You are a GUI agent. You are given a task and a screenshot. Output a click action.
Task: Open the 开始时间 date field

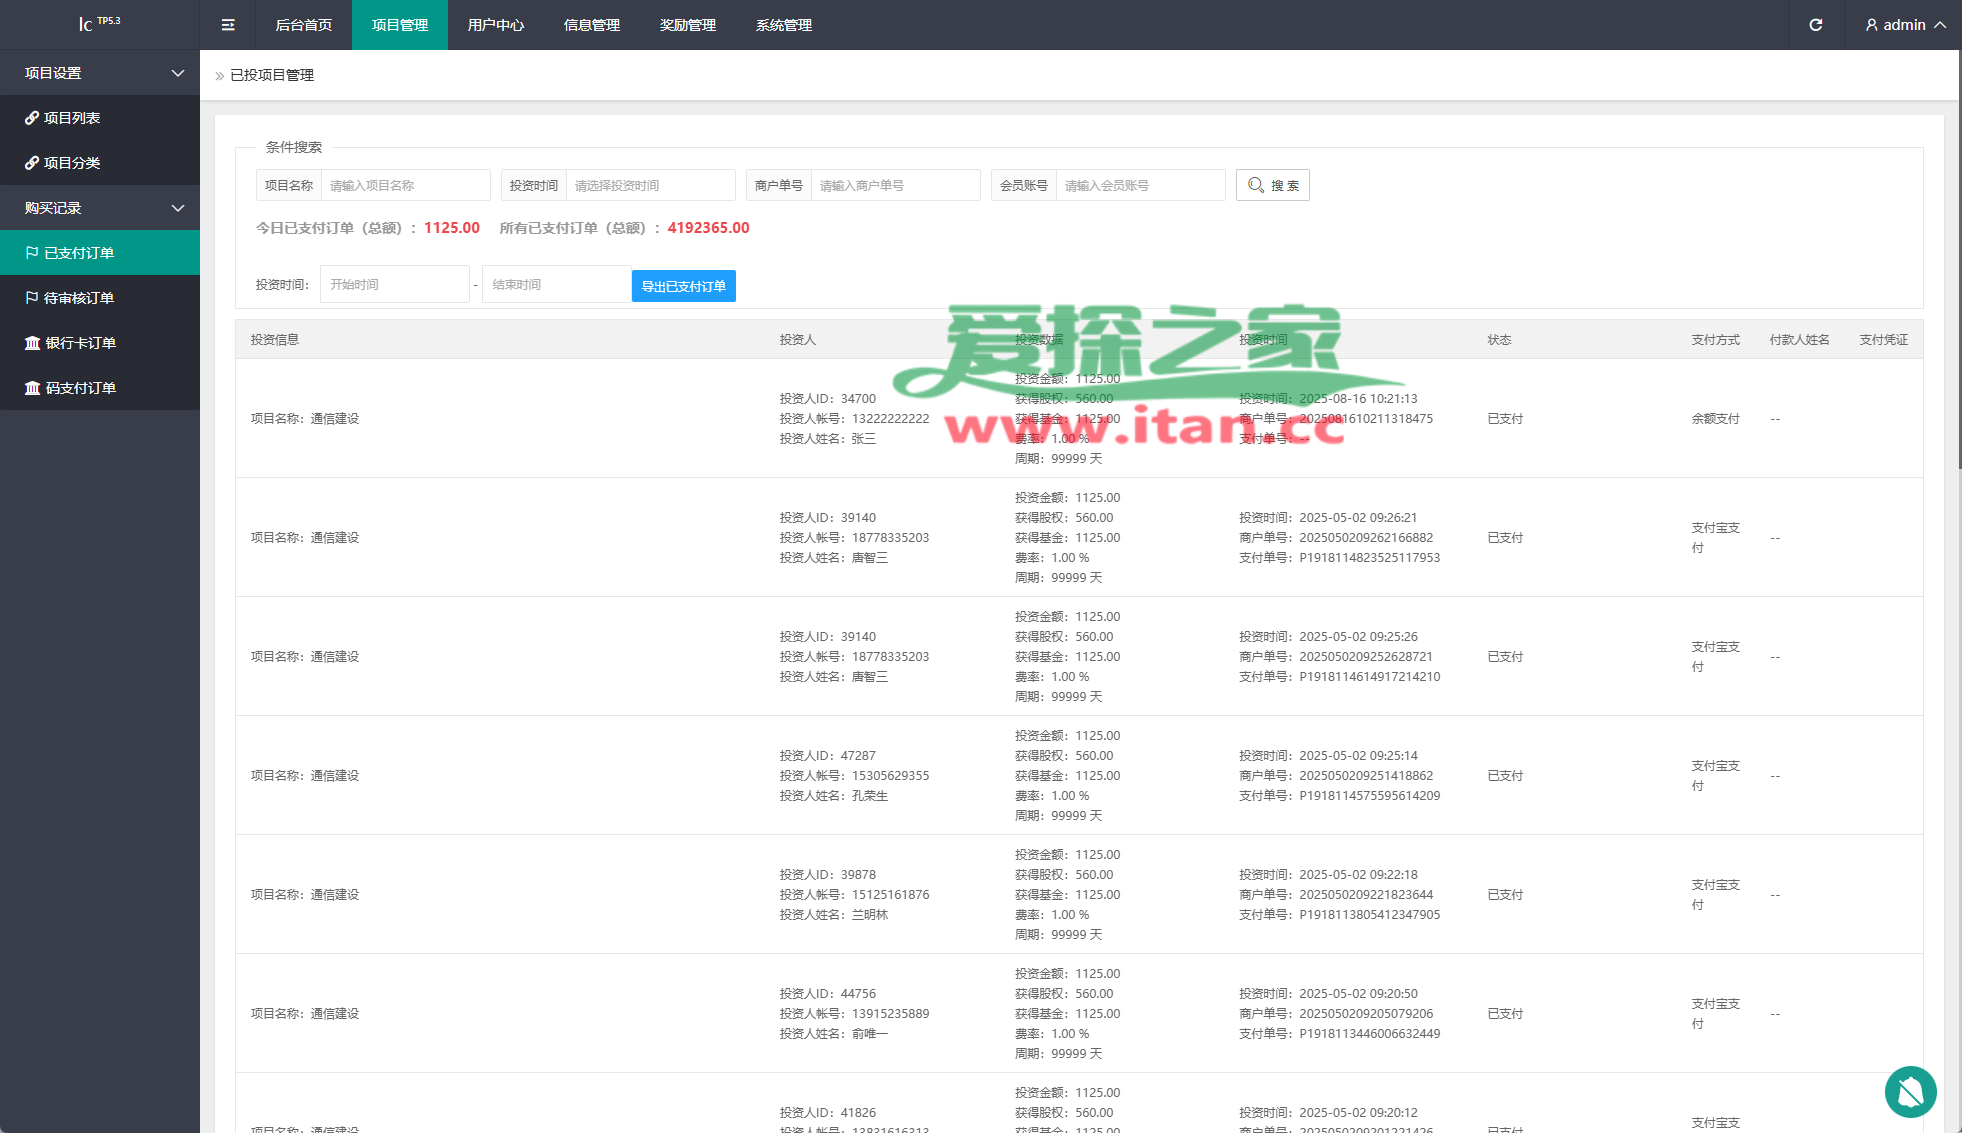395,284
